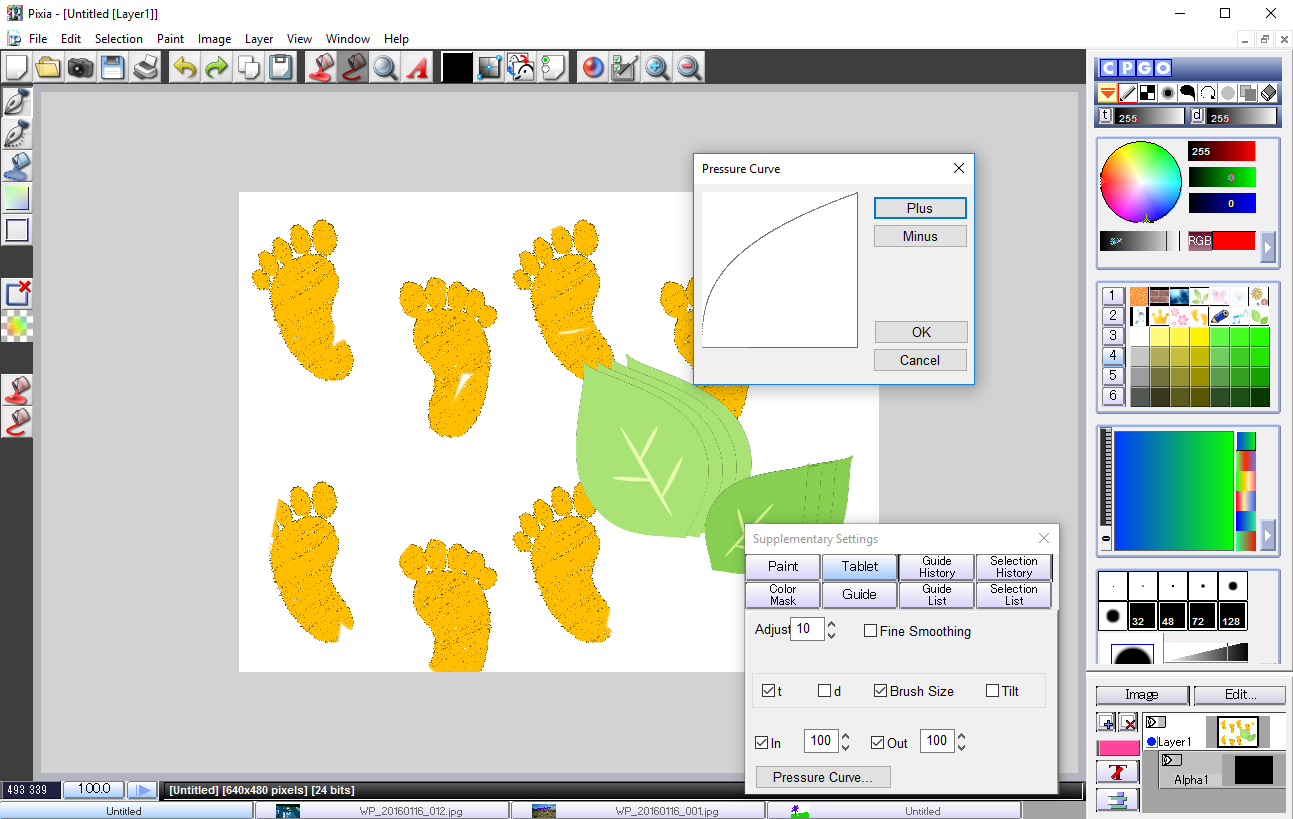Click the Plus button in Pressure Curve
Image resolution: width=1293 pixels, height=819 pixels.
(x=919, y=208)
